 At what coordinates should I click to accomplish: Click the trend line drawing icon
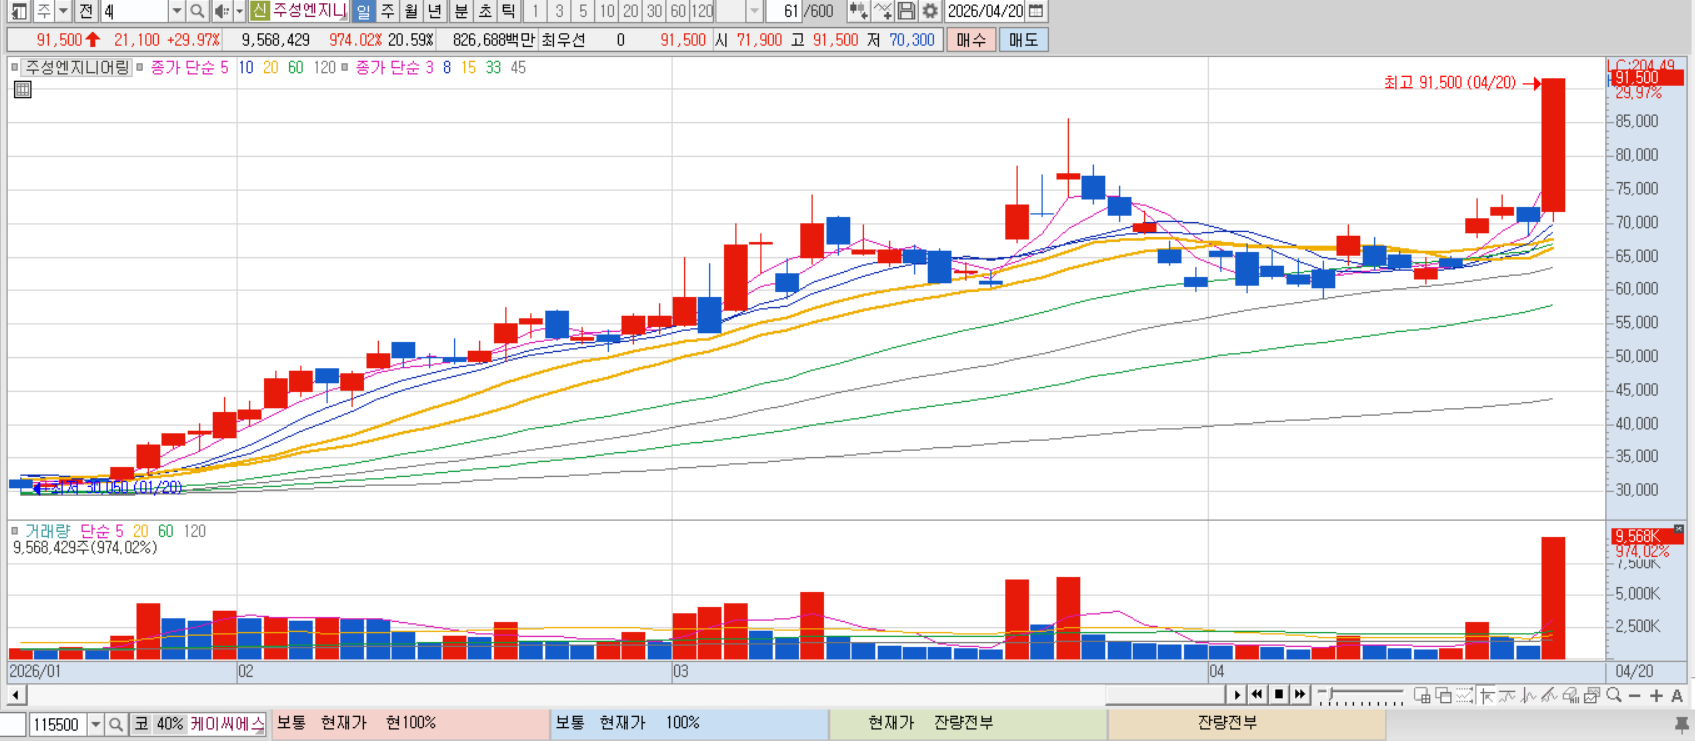1549,695
